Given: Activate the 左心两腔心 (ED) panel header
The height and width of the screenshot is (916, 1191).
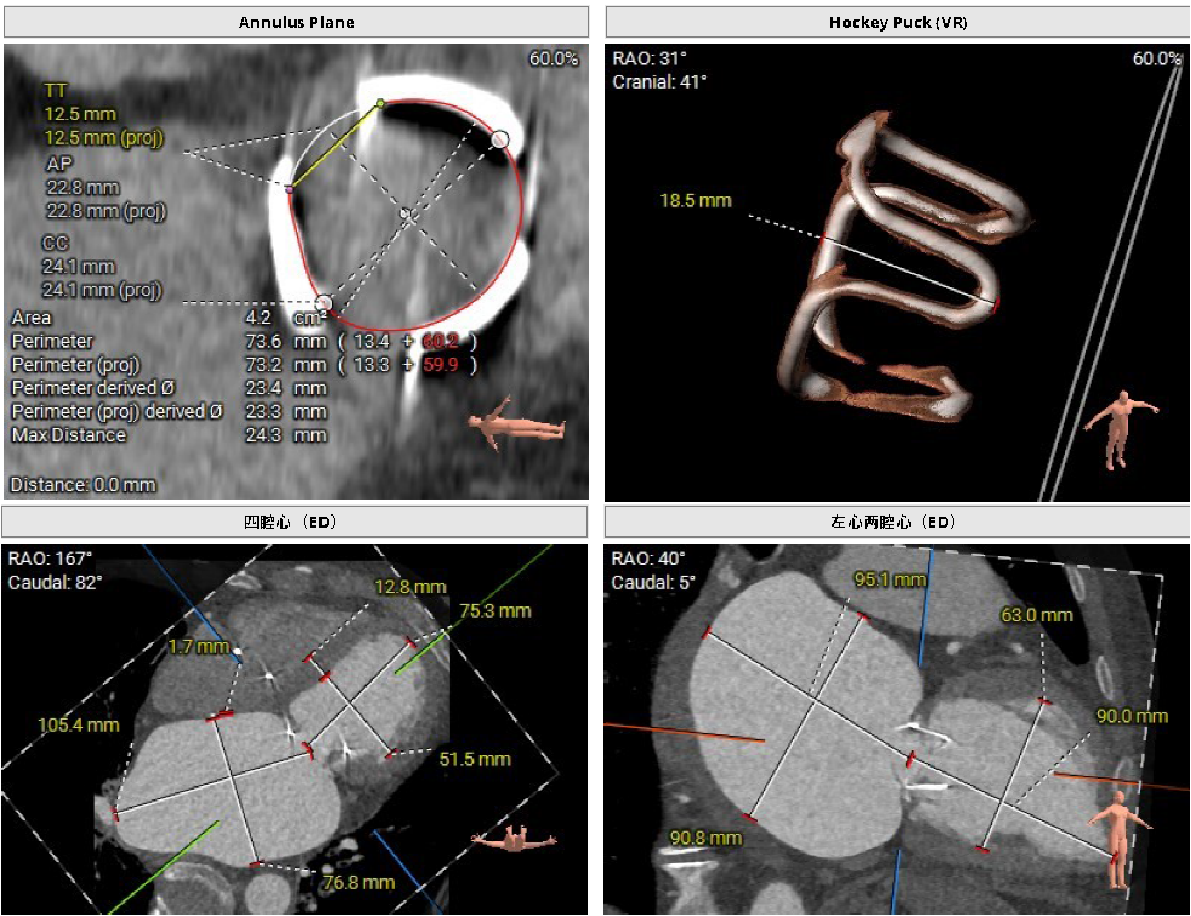Looking at the screenshot, I should tap(897, 522).
